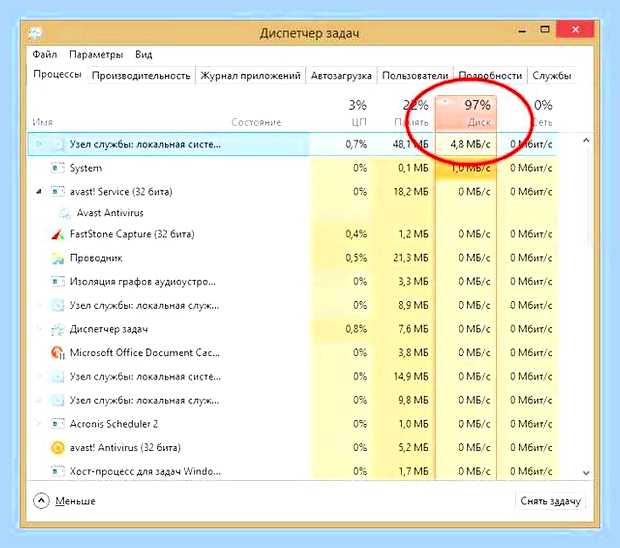Open the Службы tab
Screen dimensions: 620x548
[552, 76]
